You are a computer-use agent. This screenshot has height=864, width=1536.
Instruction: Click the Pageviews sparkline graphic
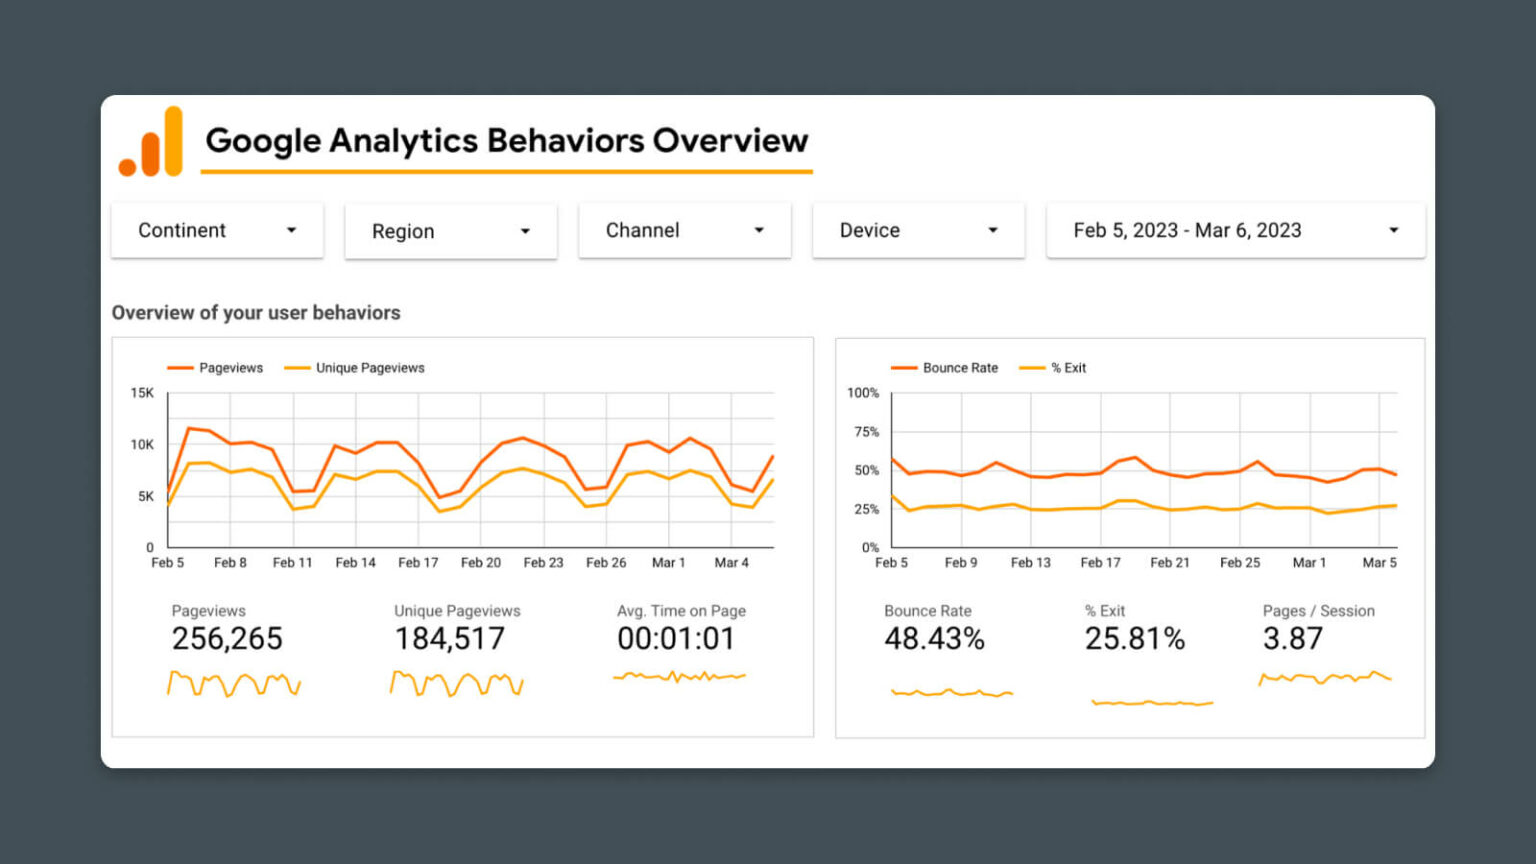point(233,684)
